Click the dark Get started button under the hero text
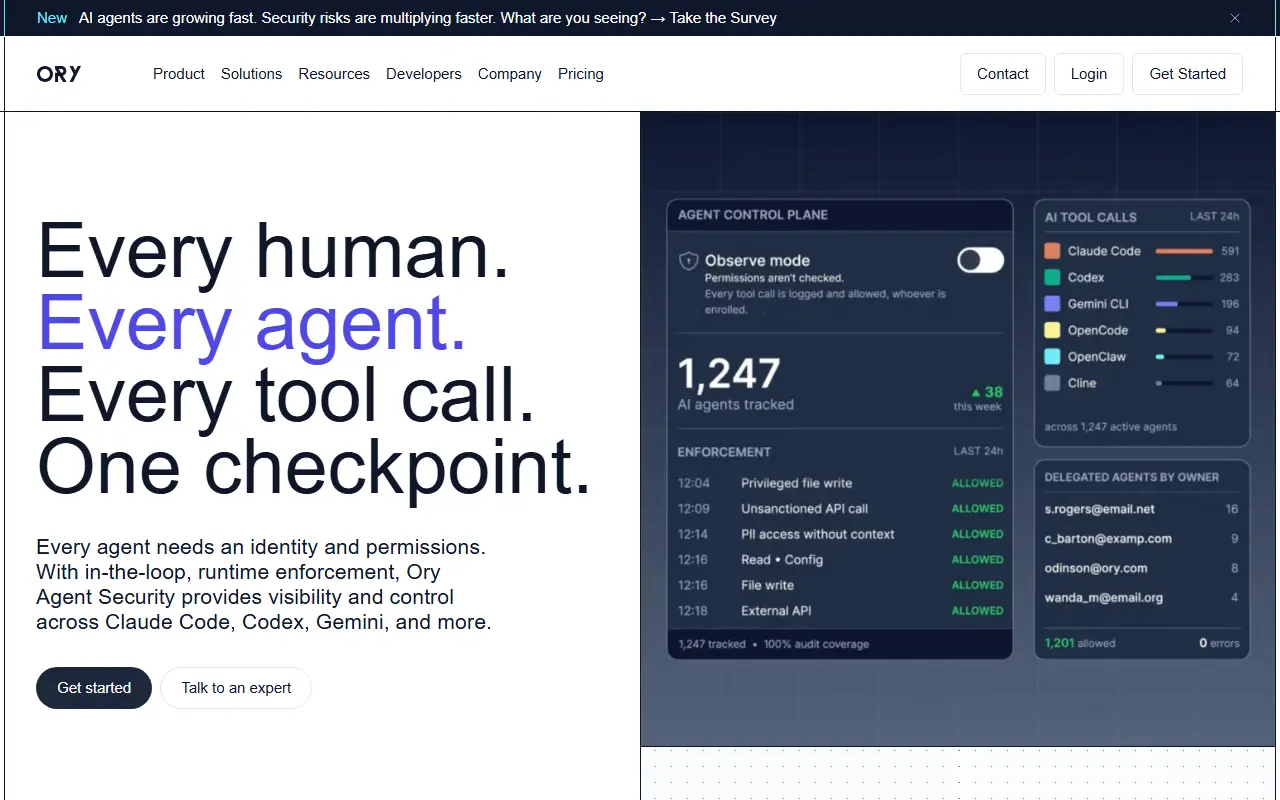Viewport: 1280px width, 800px height. [94, 688]
